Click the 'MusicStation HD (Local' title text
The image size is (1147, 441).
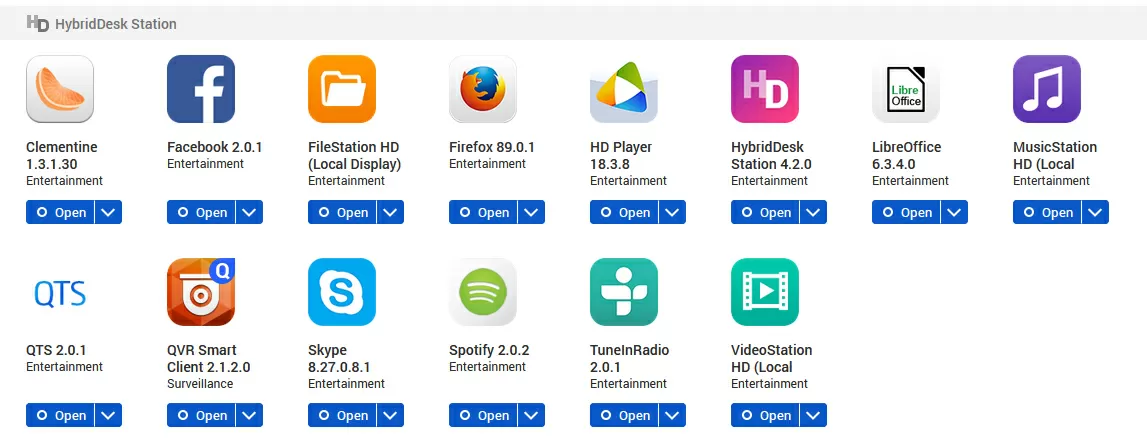coord(1055,155)
